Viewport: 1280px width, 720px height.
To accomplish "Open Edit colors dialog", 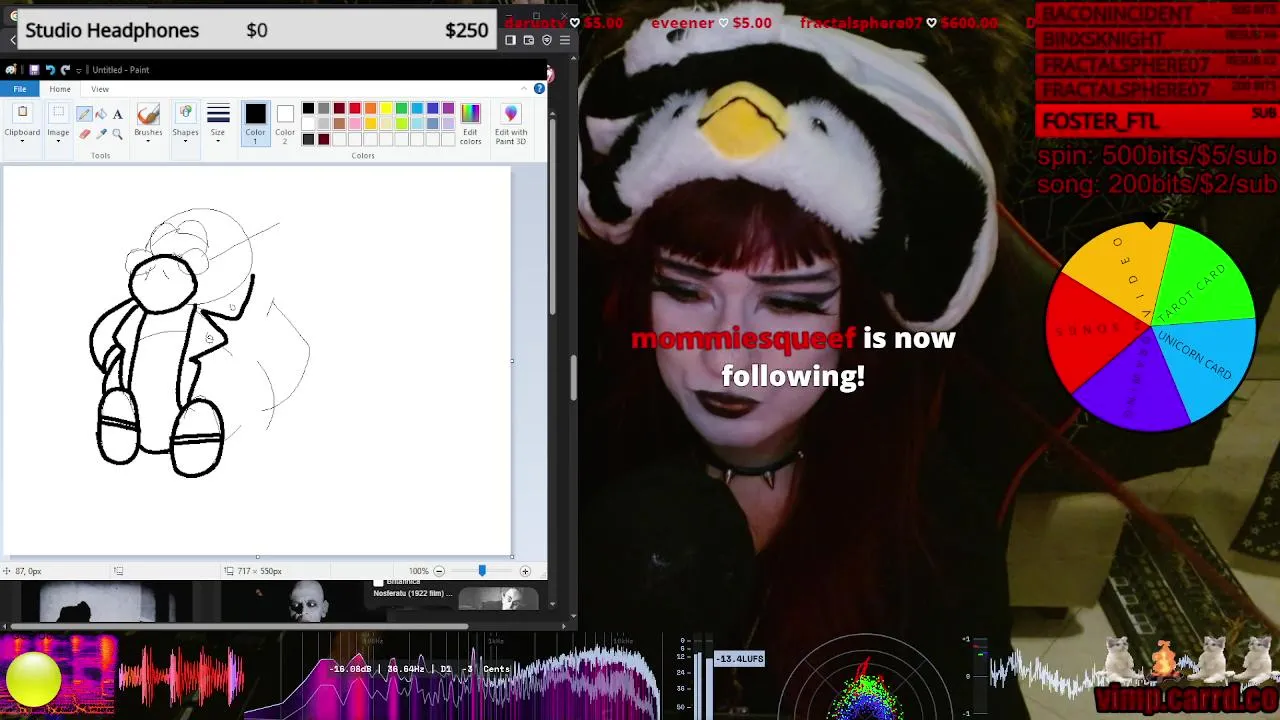I will 470,124.
